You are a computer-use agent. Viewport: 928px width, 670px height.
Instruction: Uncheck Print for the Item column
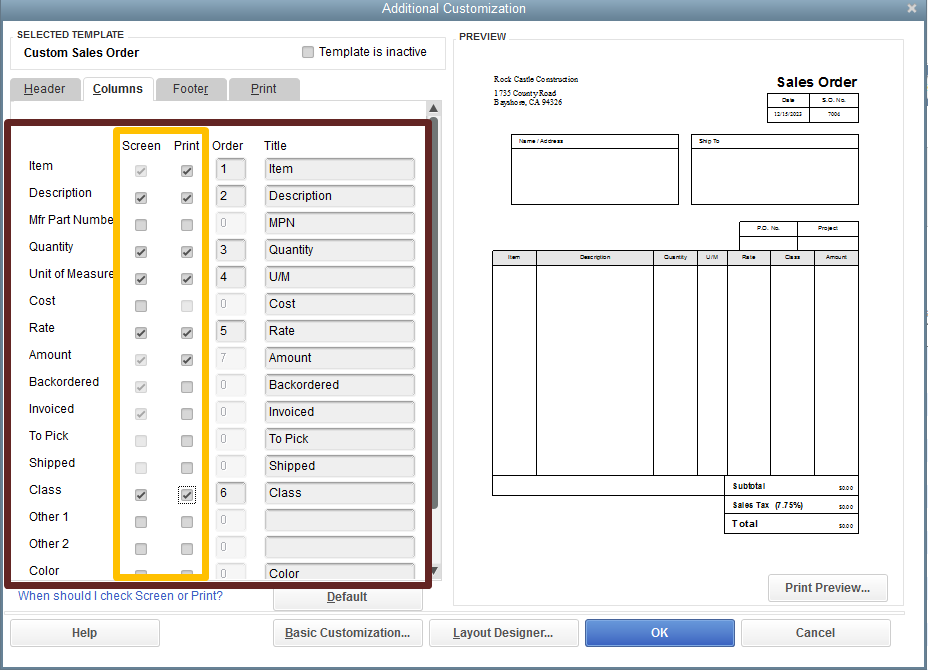[187, 171]
